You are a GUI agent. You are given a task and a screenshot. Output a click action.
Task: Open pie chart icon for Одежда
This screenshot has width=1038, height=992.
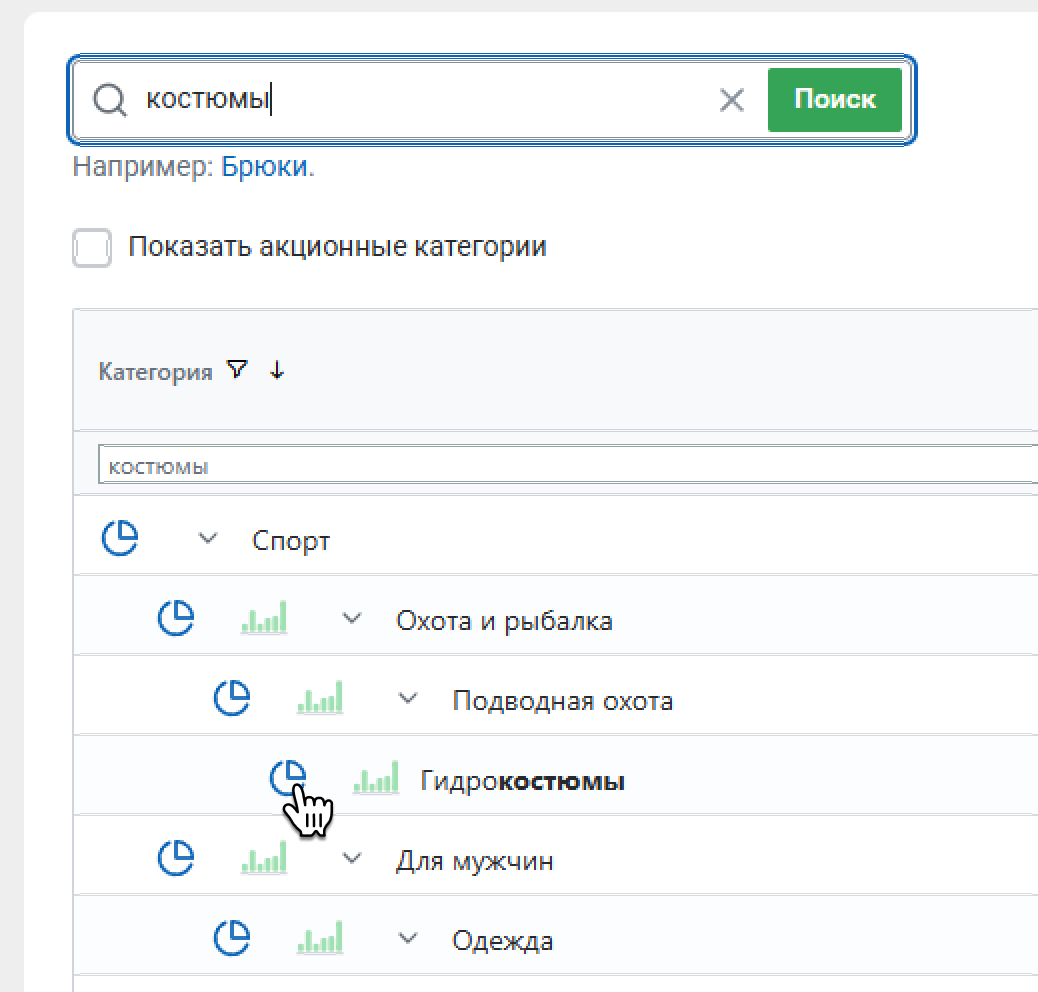[x=232, y=938]
